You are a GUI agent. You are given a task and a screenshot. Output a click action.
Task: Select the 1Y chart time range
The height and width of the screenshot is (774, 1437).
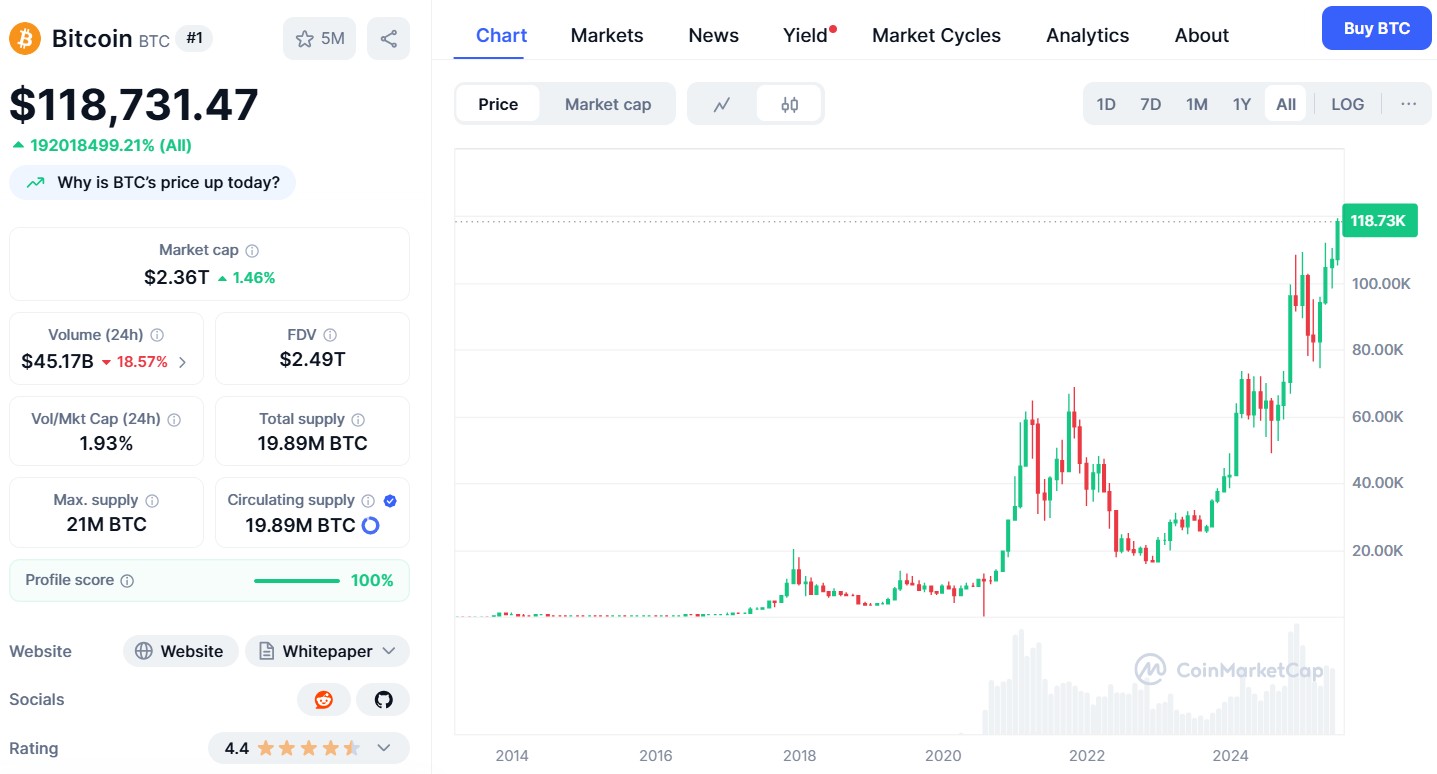point(1241,103)
